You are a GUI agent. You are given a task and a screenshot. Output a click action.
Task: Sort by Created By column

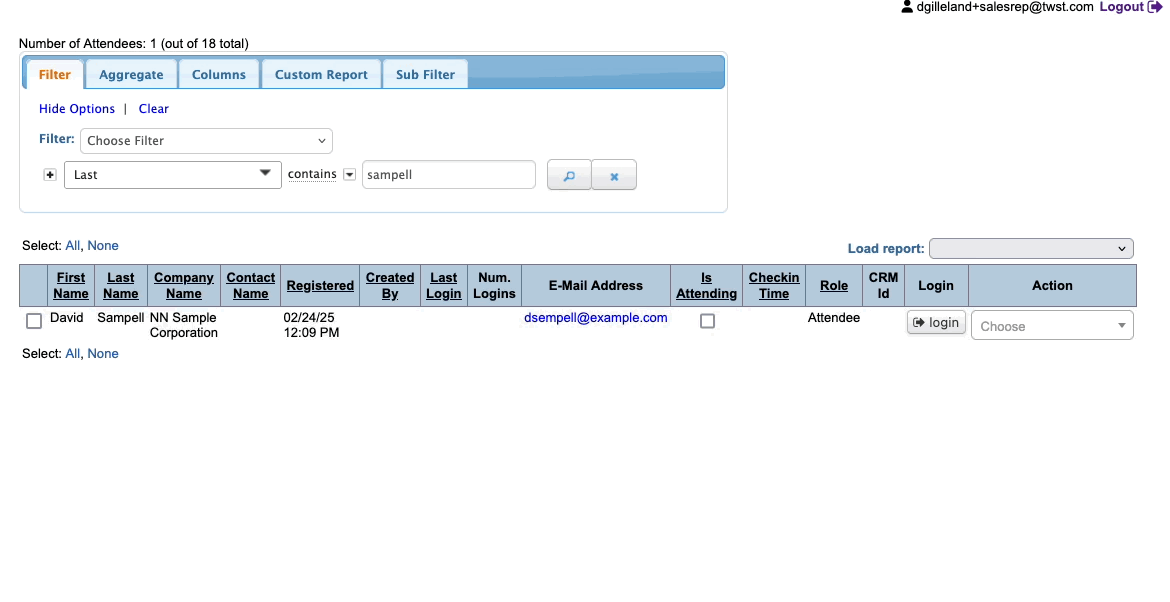point(390,286)
